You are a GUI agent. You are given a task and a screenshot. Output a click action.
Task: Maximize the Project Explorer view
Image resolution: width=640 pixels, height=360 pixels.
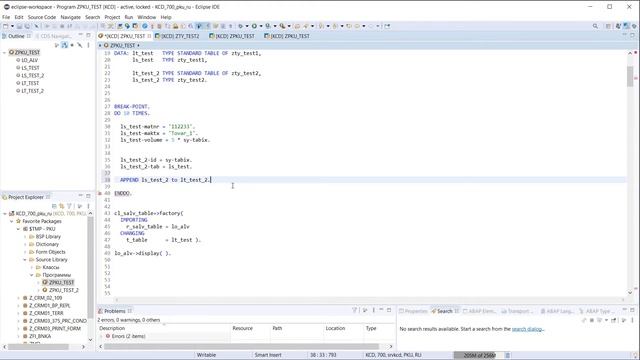coord(88,196)
